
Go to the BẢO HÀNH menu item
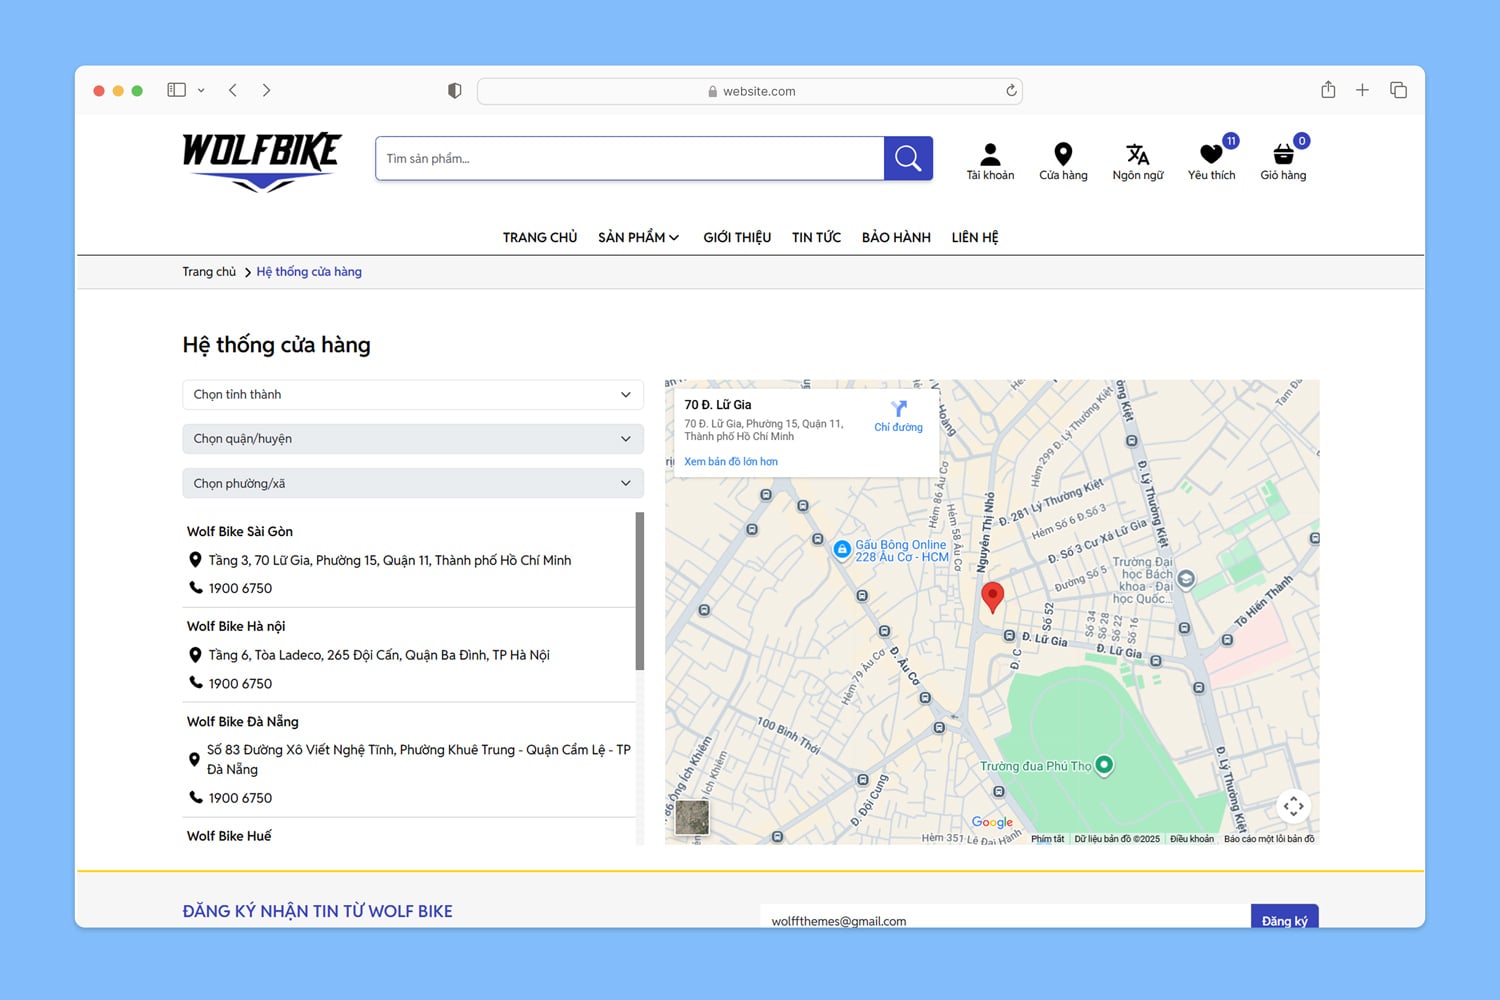pos(896,237)
